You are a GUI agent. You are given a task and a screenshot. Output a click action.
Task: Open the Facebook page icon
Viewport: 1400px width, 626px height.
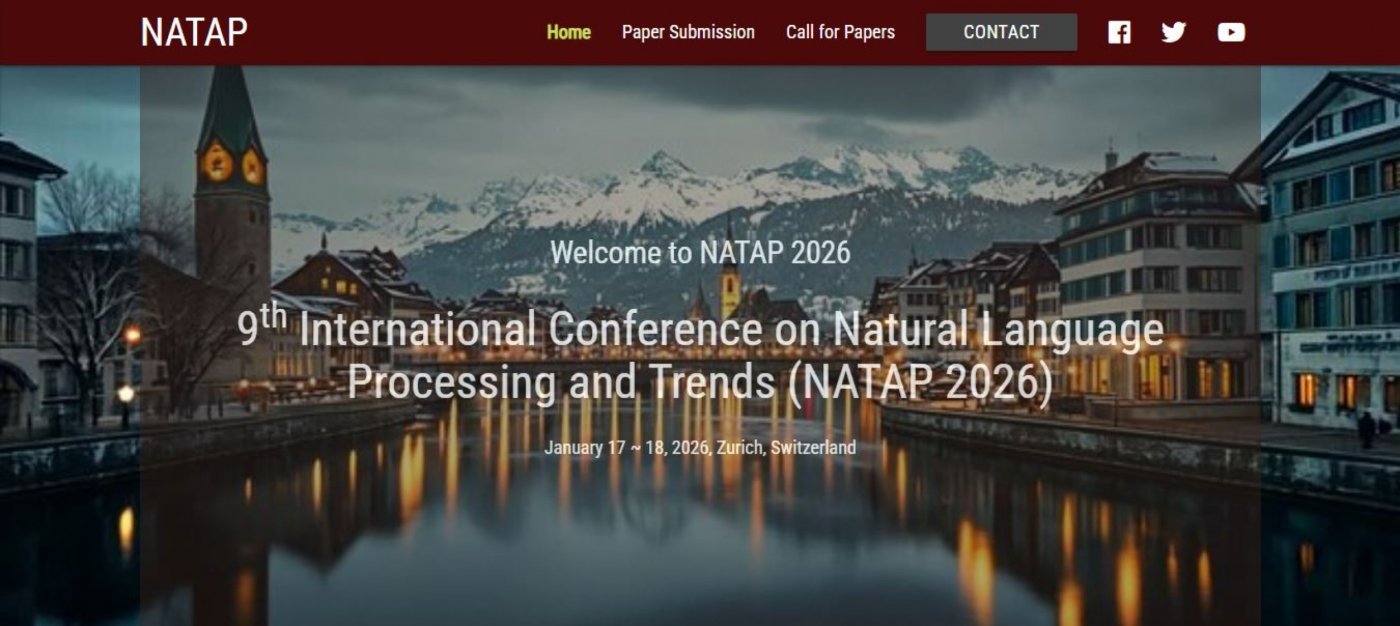point(1119,32)
